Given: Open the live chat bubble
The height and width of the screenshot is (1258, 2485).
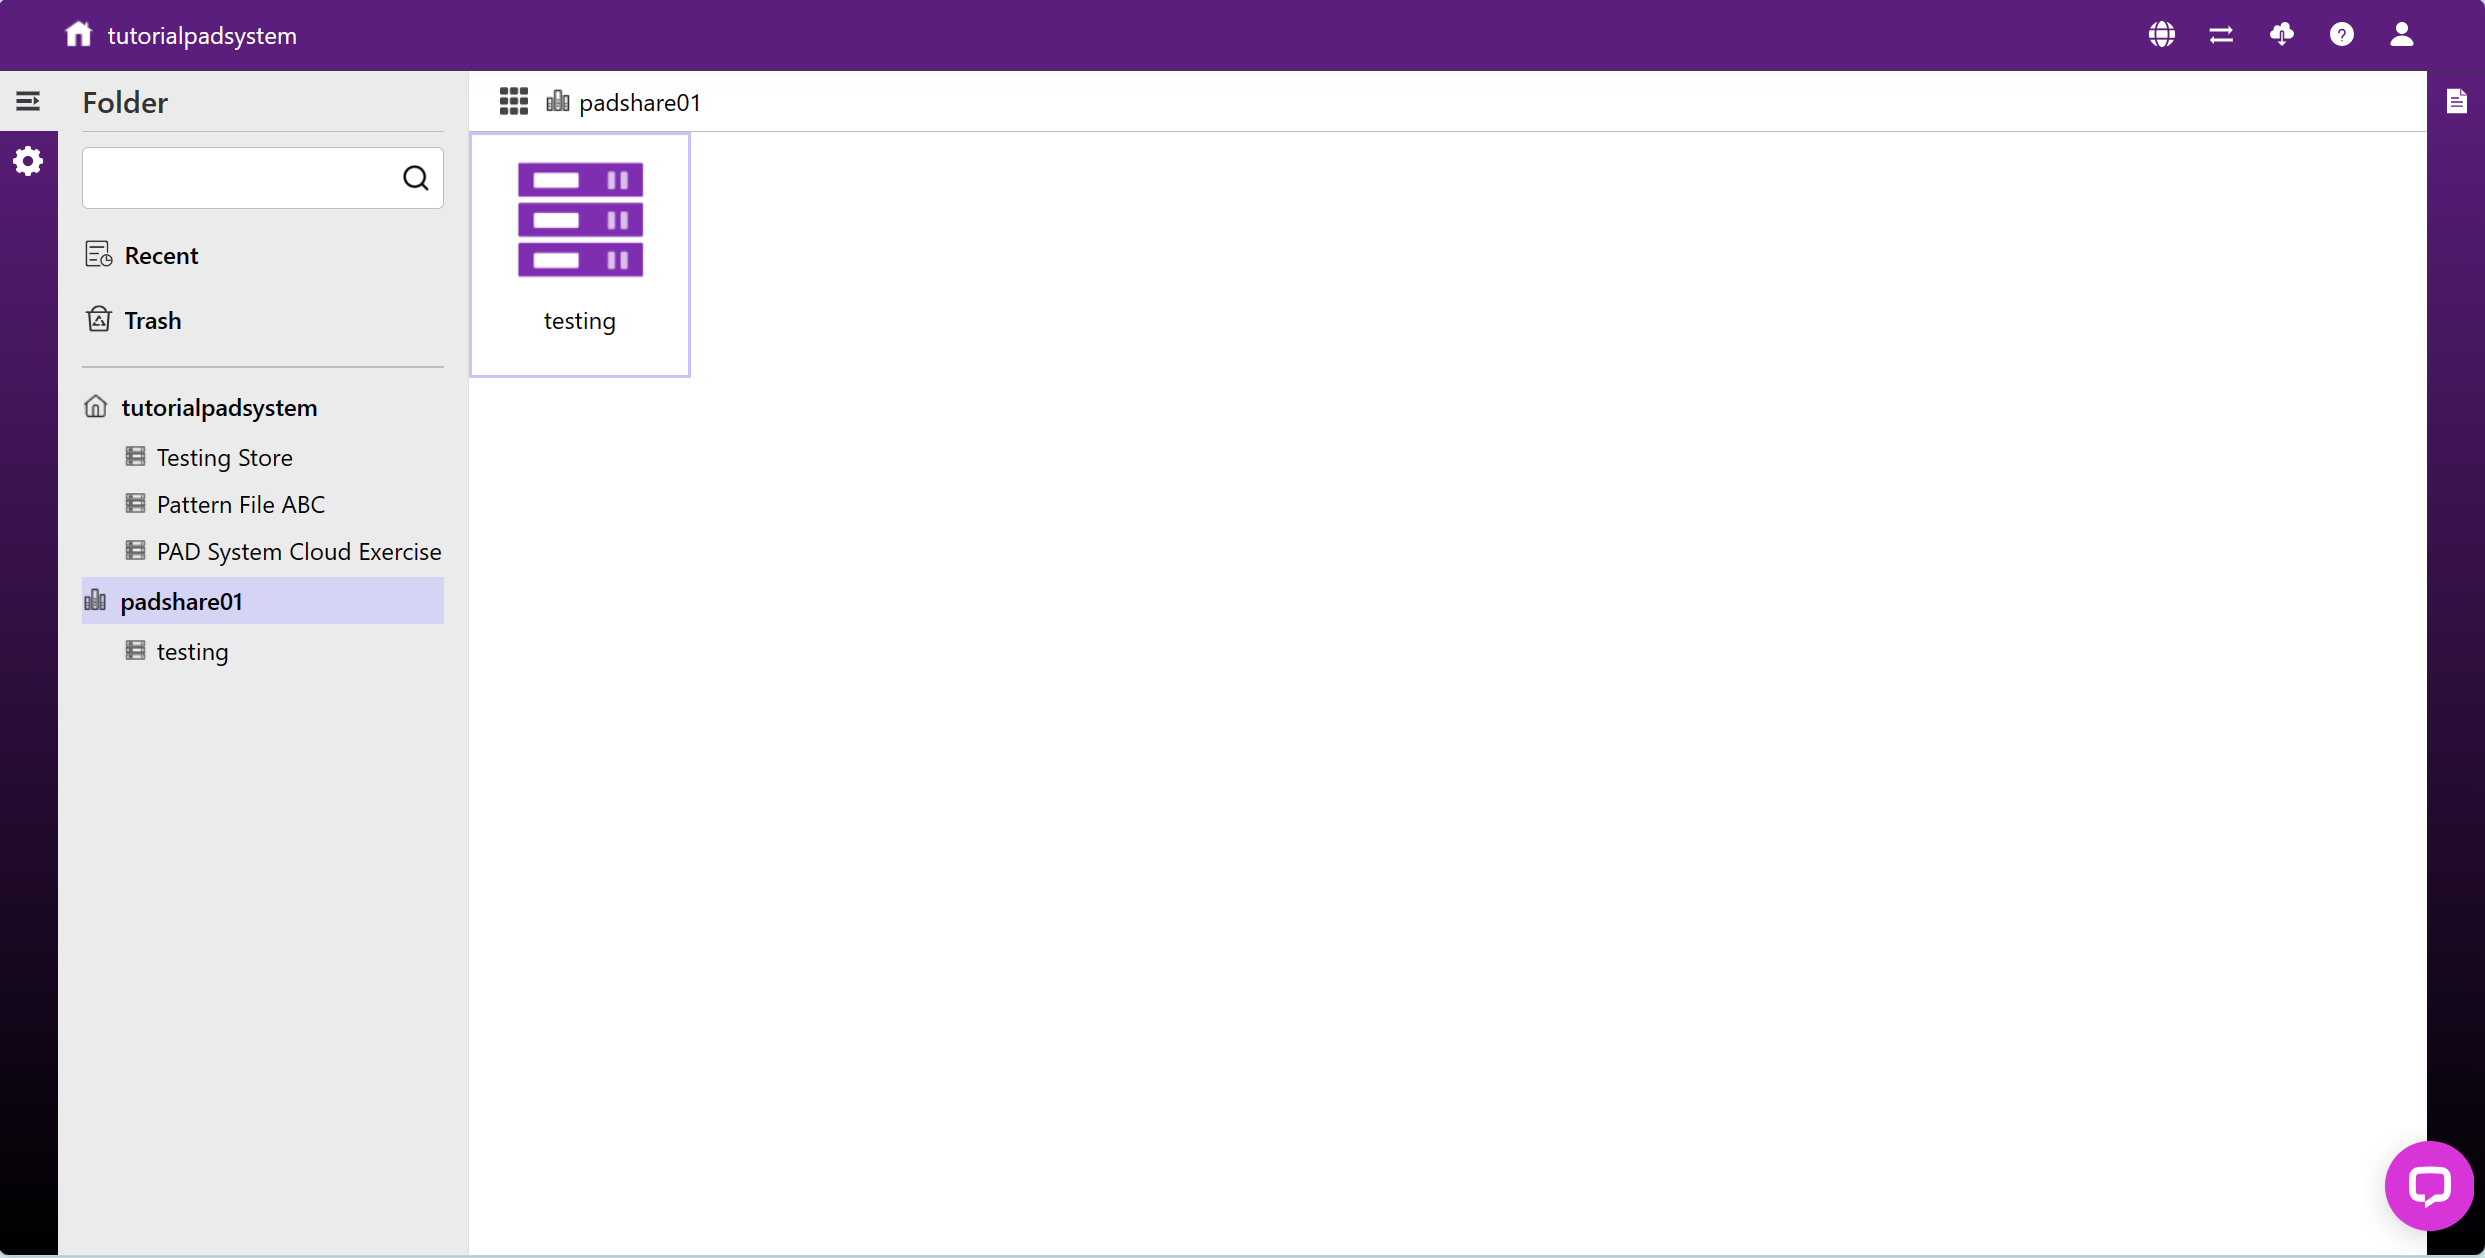Looking at the screenshot, I should (x=2429, y=1186).
